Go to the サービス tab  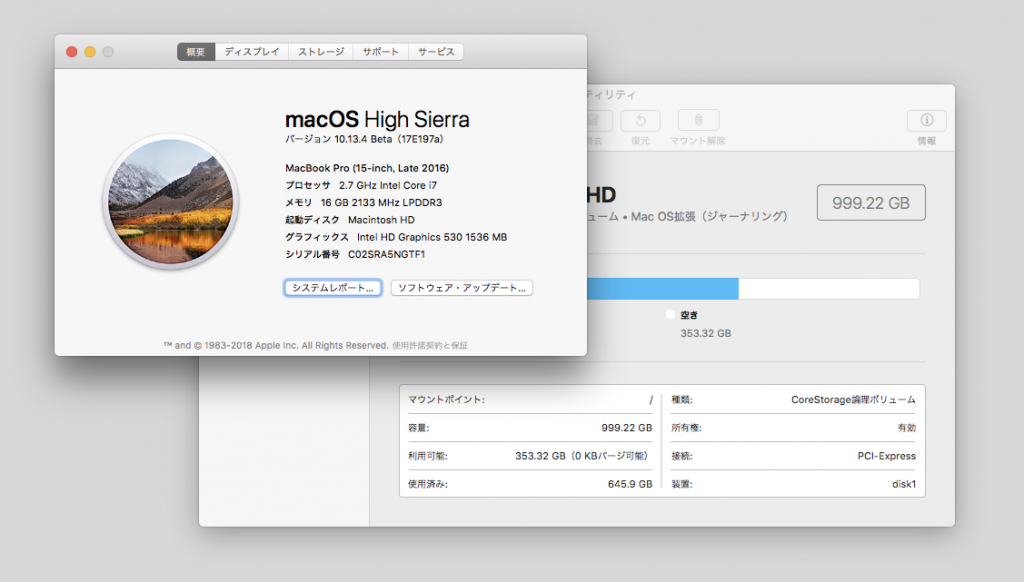436,52
